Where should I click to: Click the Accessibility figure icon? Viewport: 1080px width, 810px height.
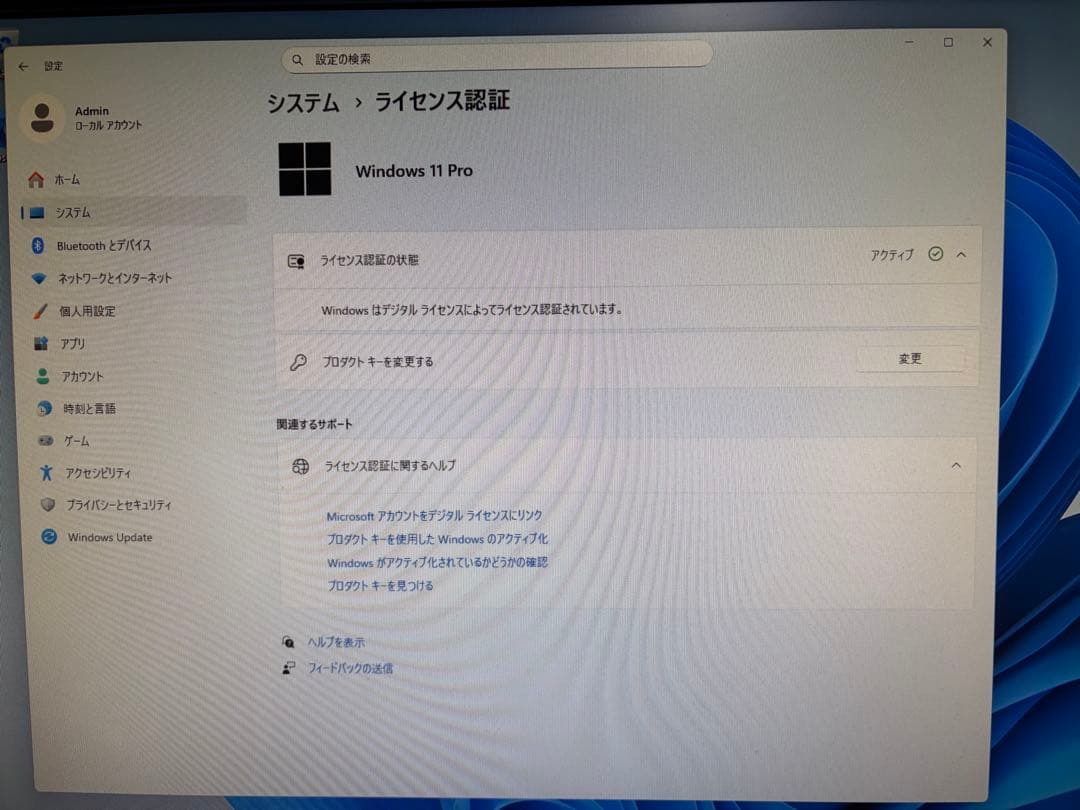(46, 472)
